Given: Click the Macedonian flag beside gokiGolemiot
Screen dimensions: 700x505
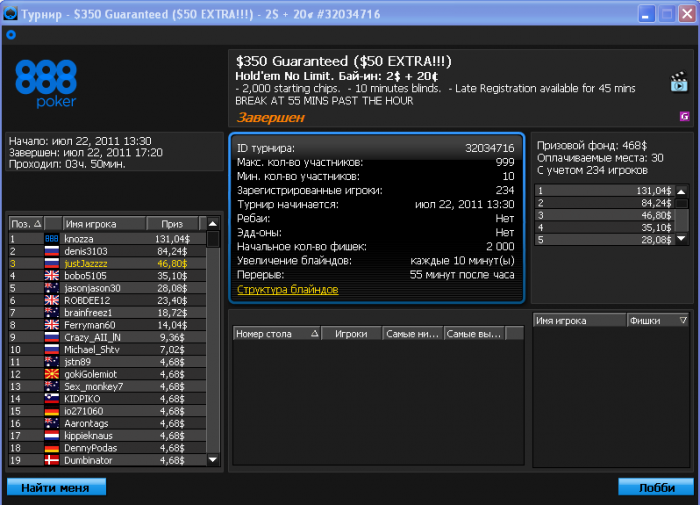Looking at the screenshot, I should [x=52, y=374].
